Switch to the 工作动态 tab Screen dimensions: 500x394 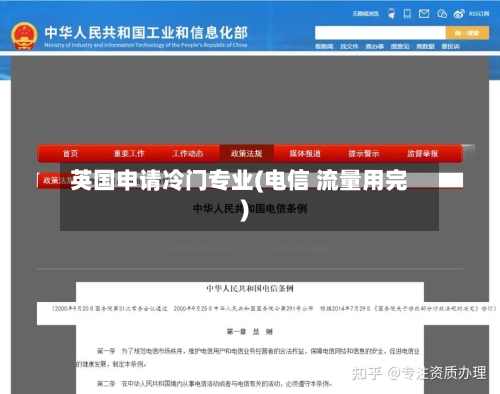click(188, 153)
